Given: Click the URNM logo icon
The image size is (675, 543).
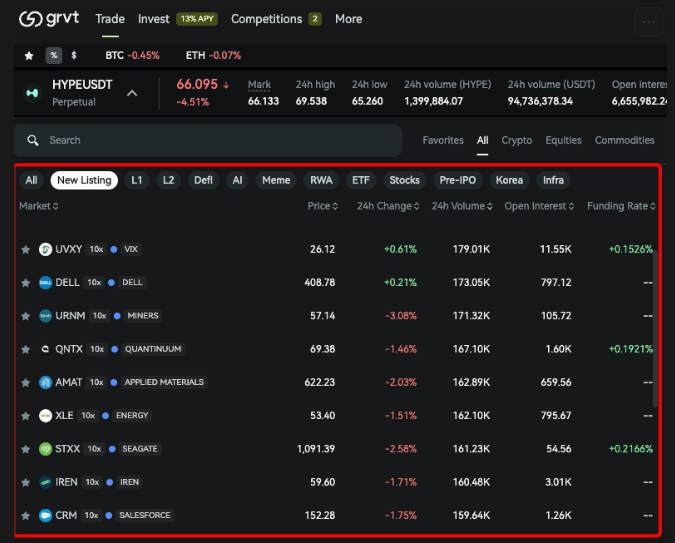Looking at the screenshot, I should click(x=45, y=316).
